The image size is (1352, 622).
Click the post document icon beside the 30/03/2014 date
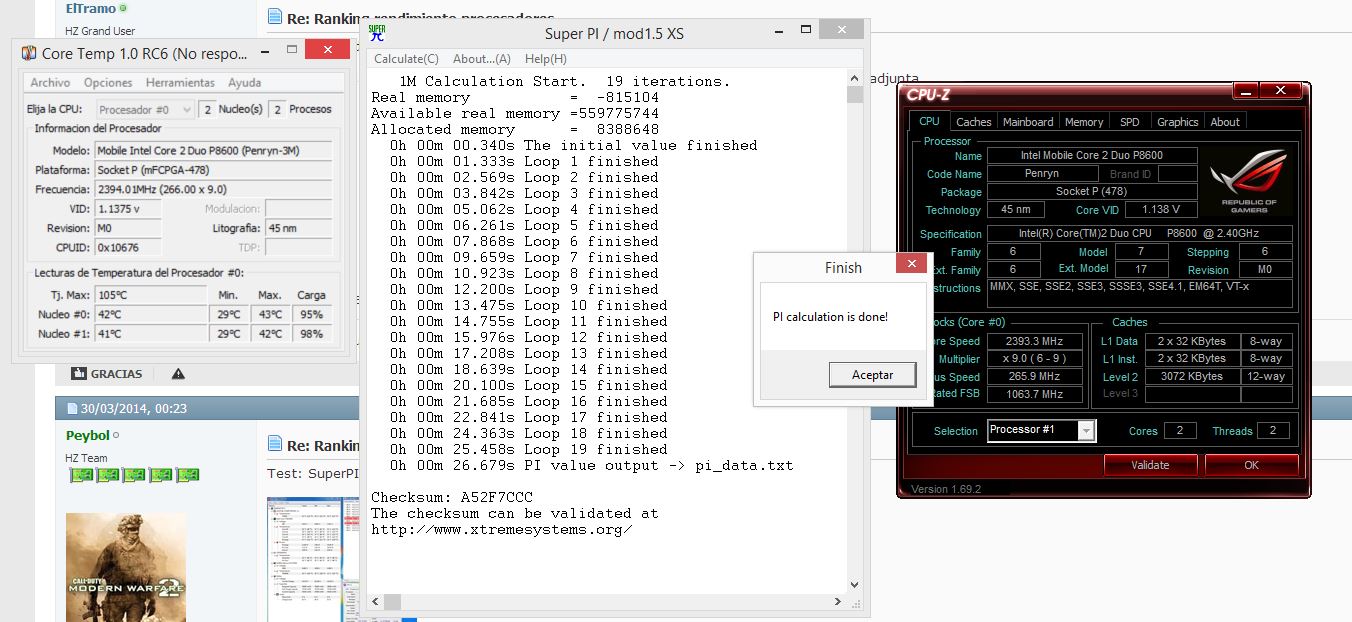[x=72, y=409]
